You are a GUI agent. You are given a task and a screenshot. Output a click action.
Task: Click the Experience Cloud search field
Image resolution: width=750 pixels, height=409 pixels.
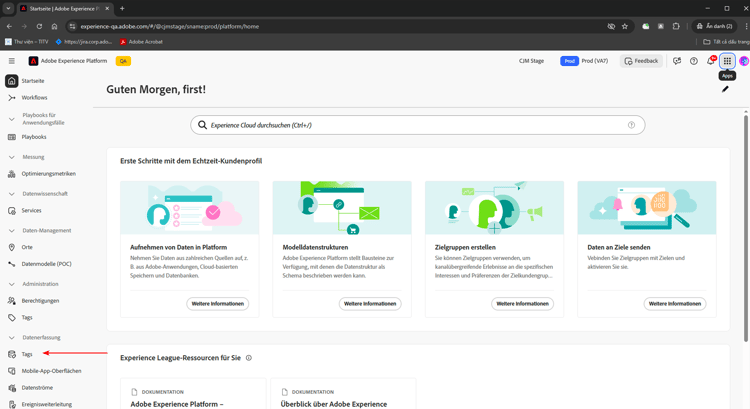tap(418, 125)
